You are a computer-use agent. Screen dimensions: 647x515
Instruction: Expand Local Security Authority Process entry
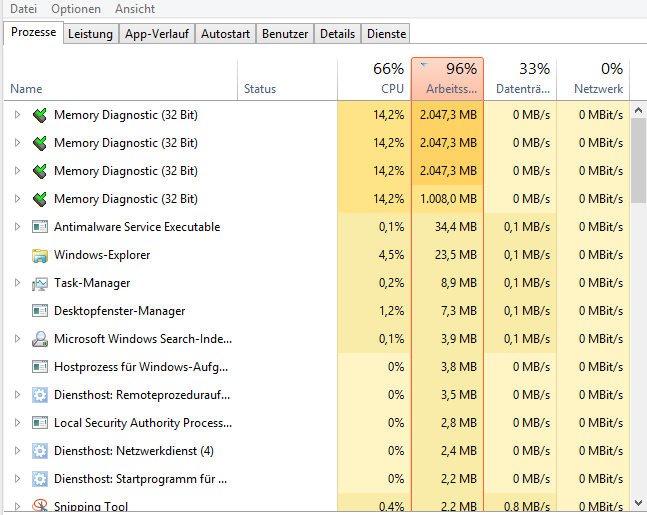[17, 423]
